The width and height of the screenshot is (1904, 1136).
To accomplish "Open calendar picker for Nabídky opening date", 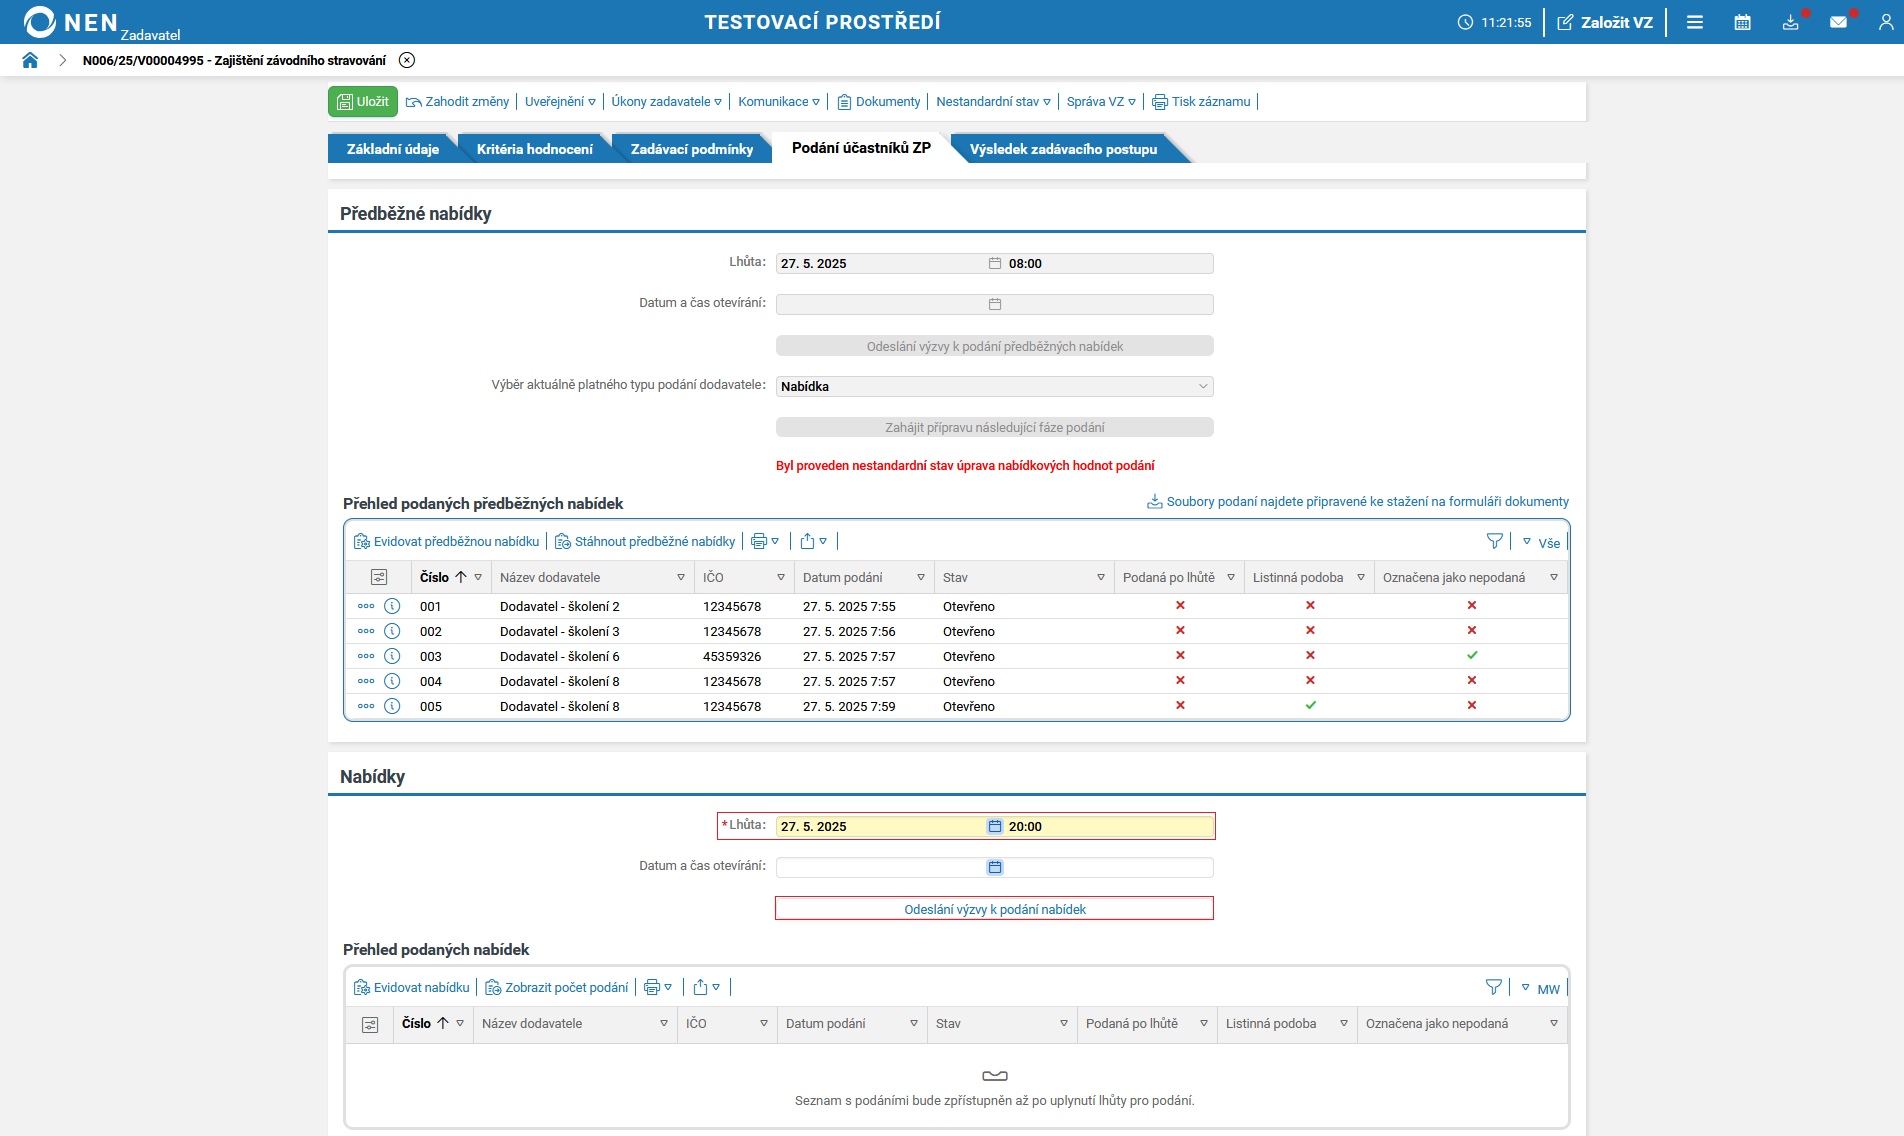I will point(995,868).
